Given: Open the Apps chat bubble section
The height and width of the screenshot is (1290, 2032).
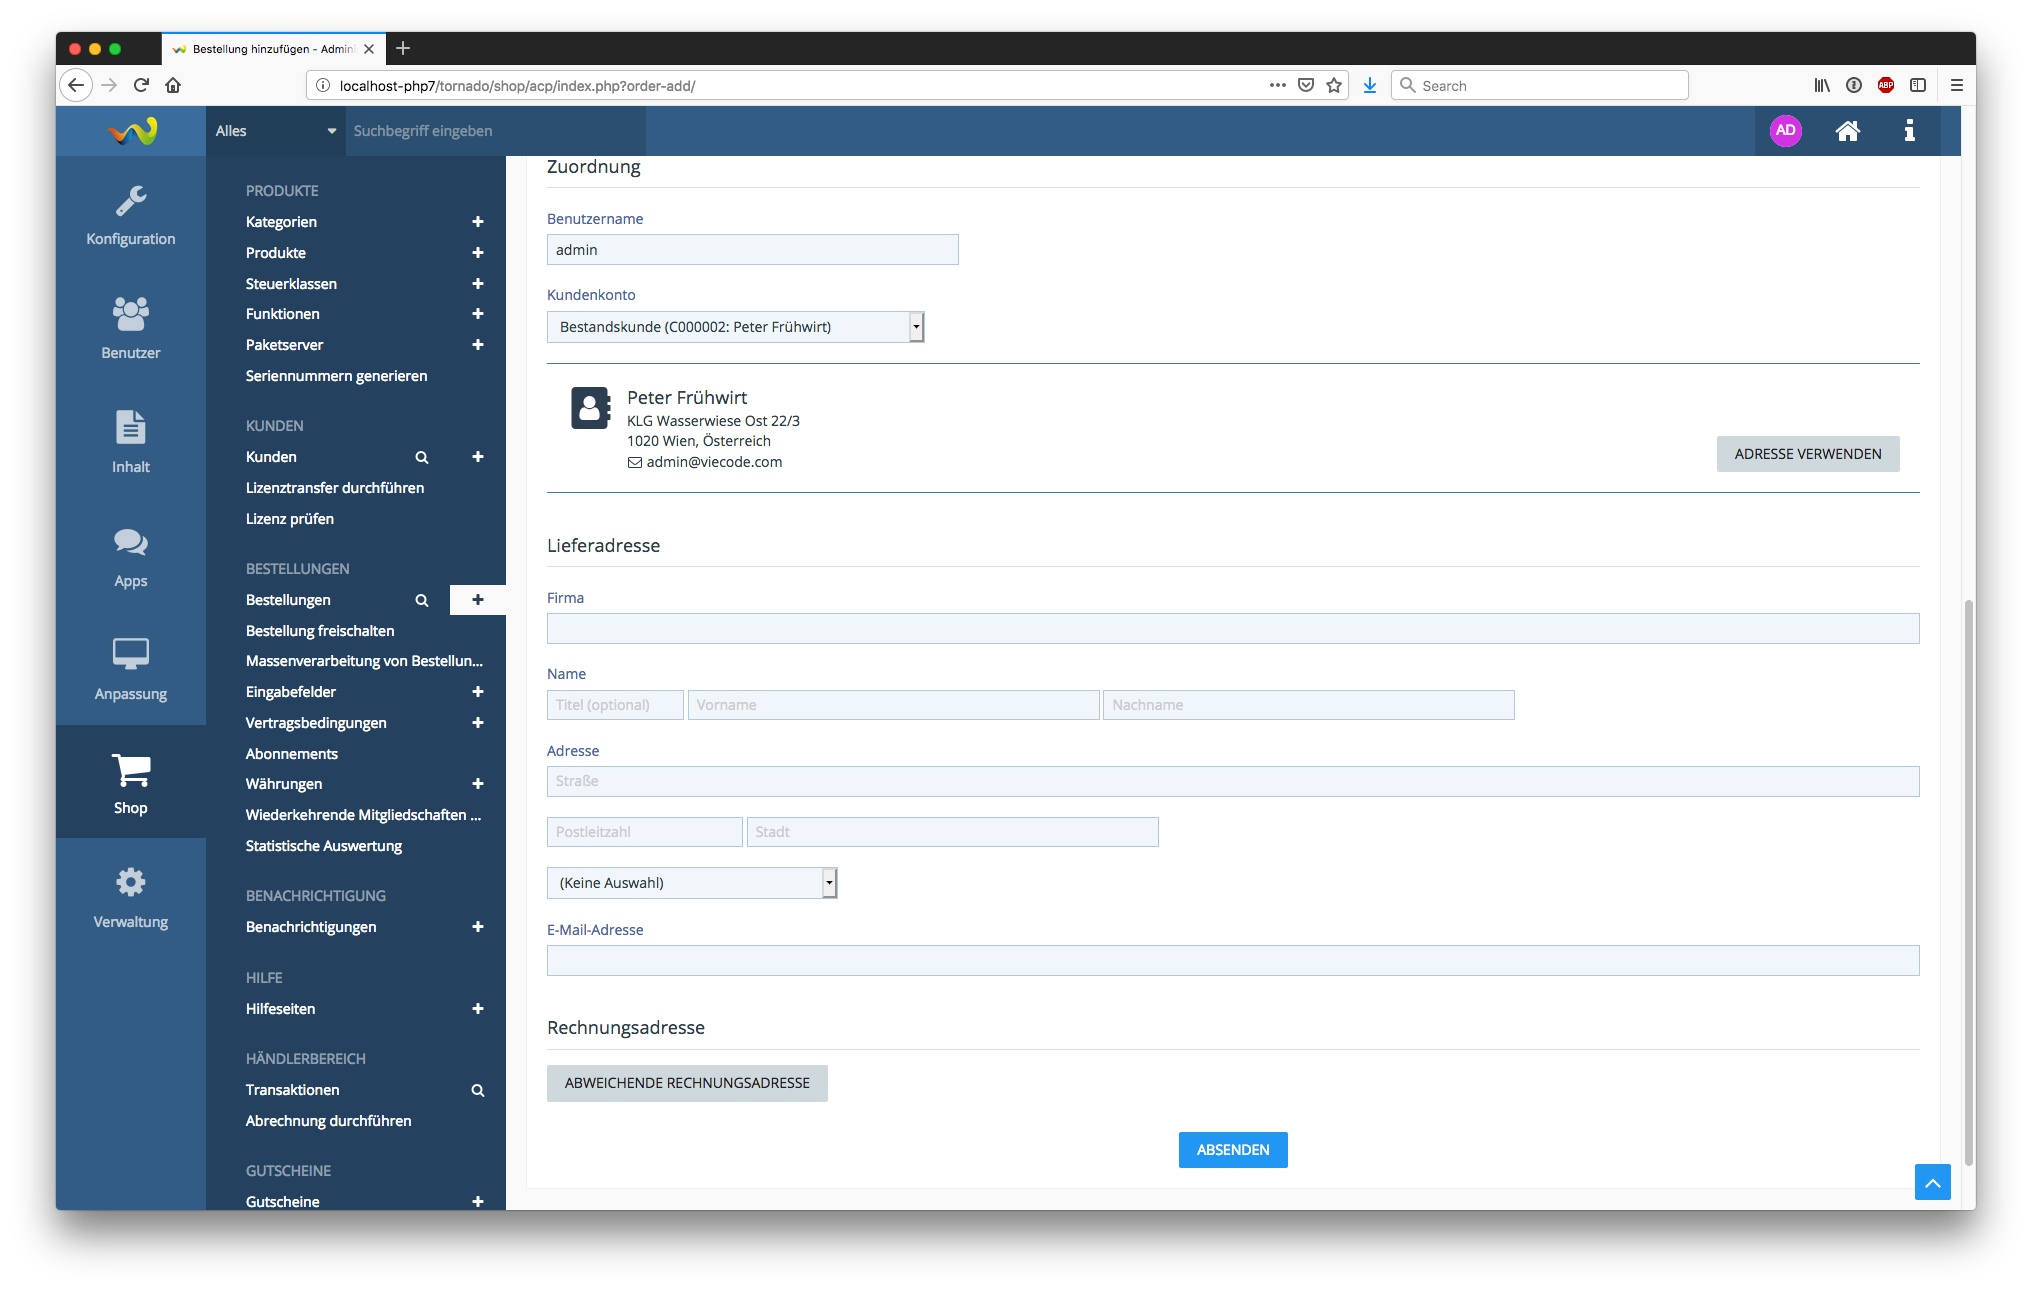Looking at the screenshot, I should coord(130,556).
